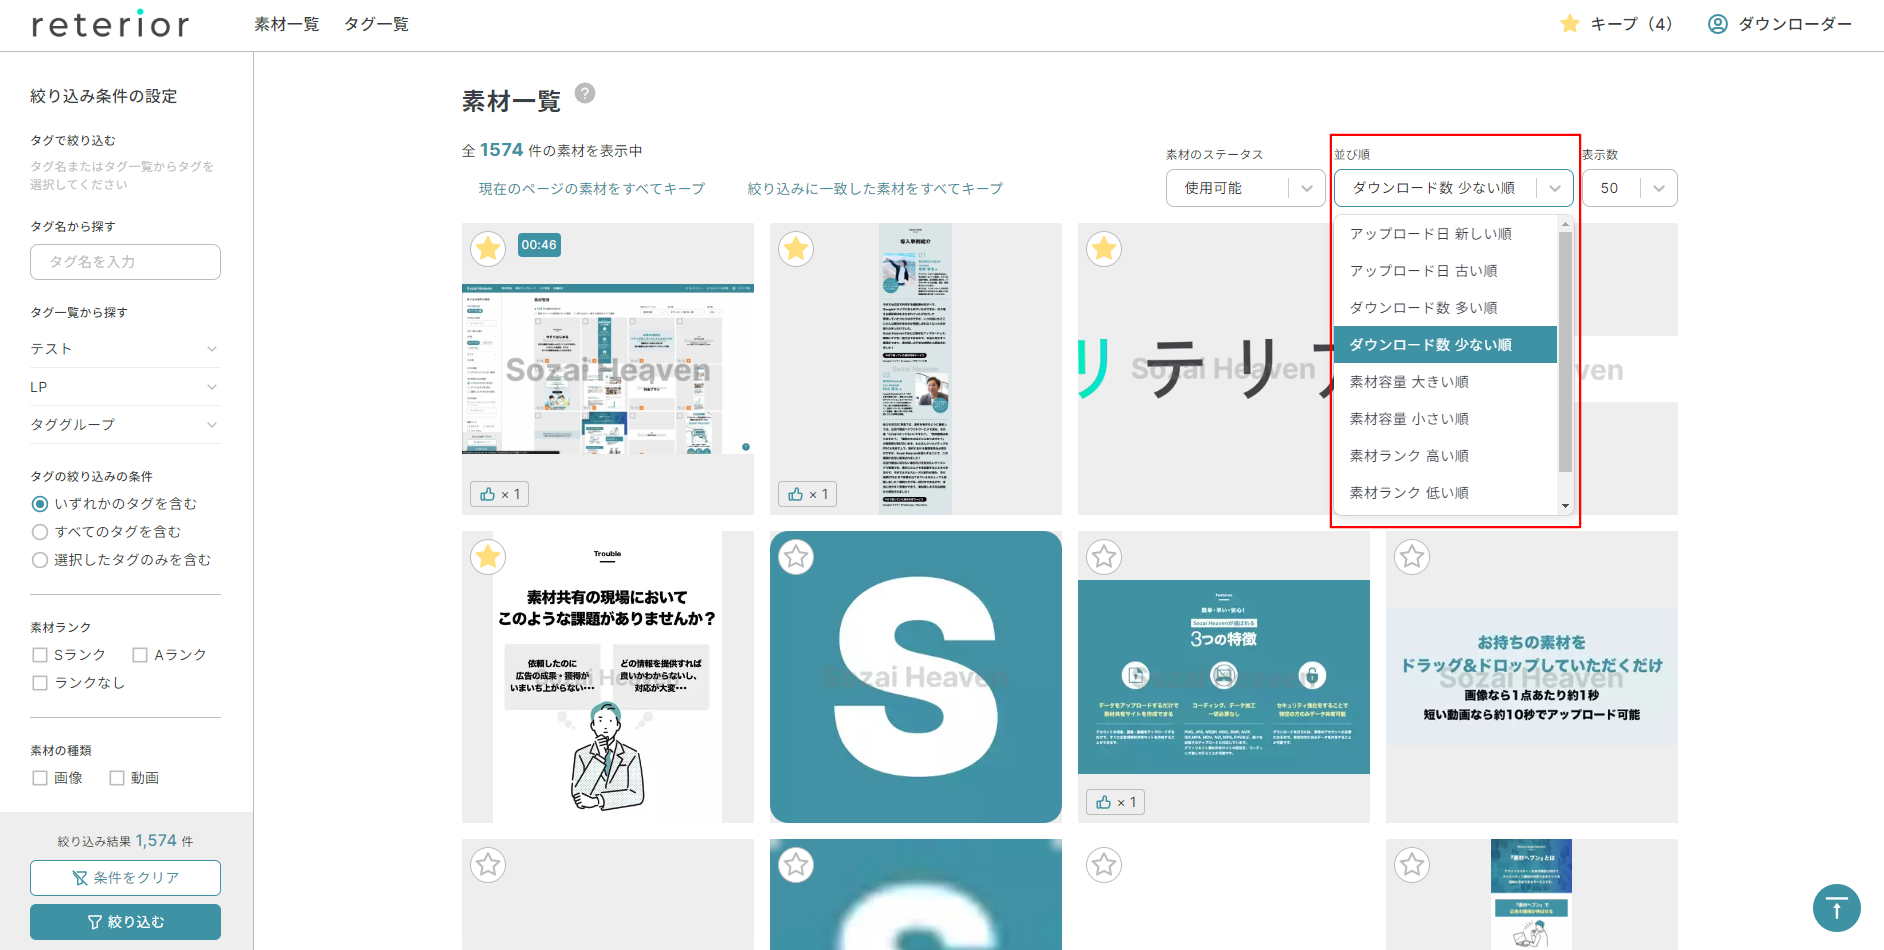The width and height of the screenshot is (1884, 950).
Task: Collapse the 並び順 sort dropdown
Action: coord(1453,188)
